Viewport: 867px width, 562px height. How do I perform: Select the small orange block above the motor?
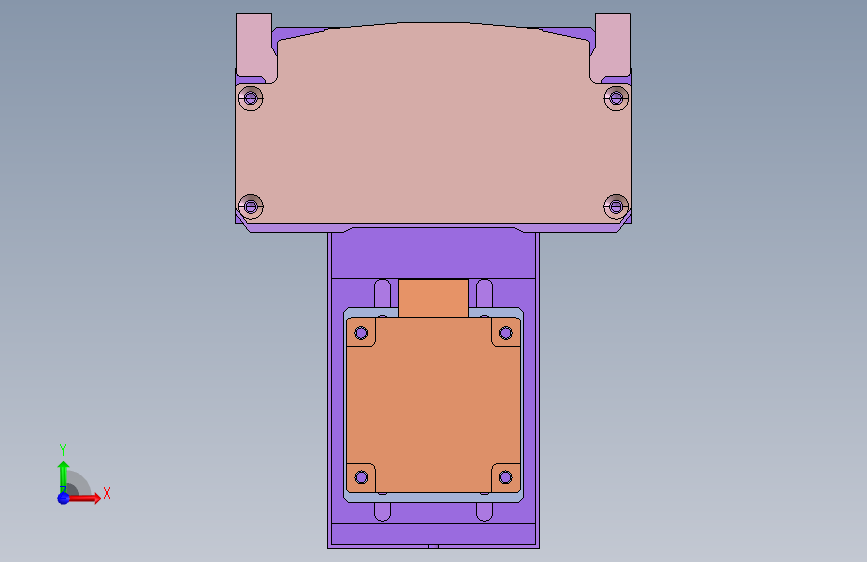[433, 298]
